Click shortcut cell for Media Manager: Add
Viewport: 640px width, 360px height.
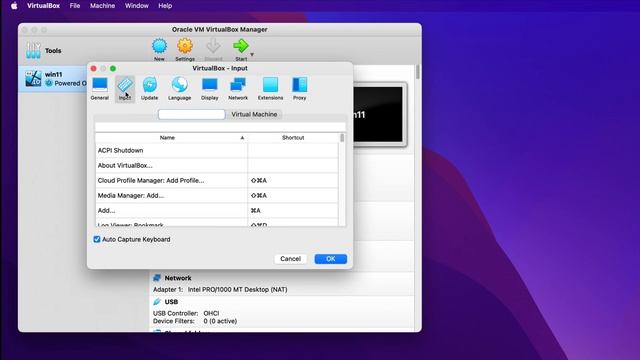click(x=293, y=196)
